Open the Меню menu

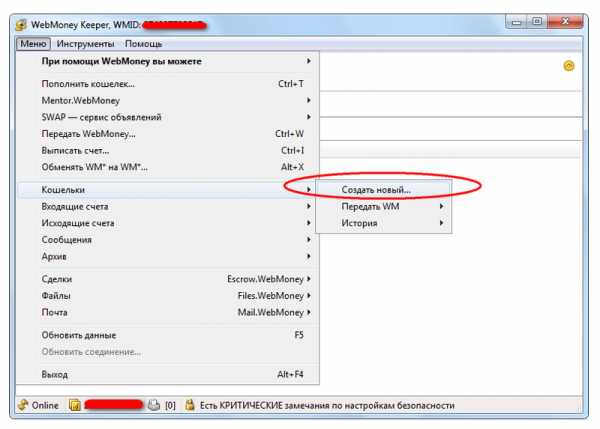tap(33, 44)
